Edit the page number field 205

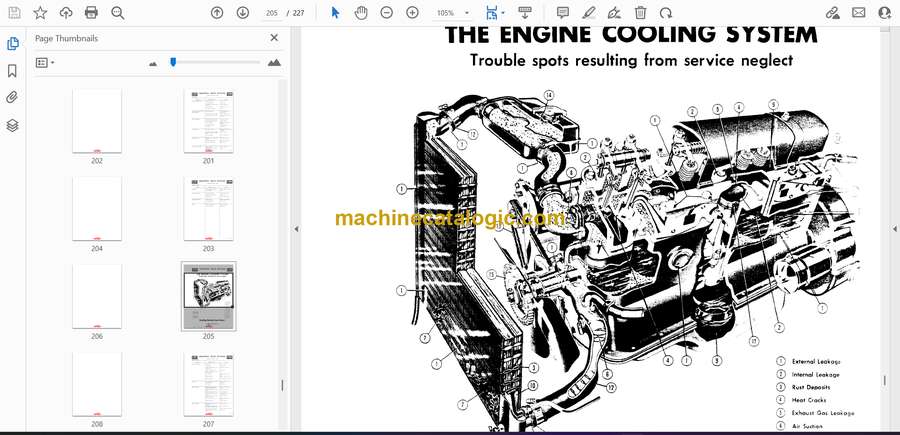click(272, 13)
